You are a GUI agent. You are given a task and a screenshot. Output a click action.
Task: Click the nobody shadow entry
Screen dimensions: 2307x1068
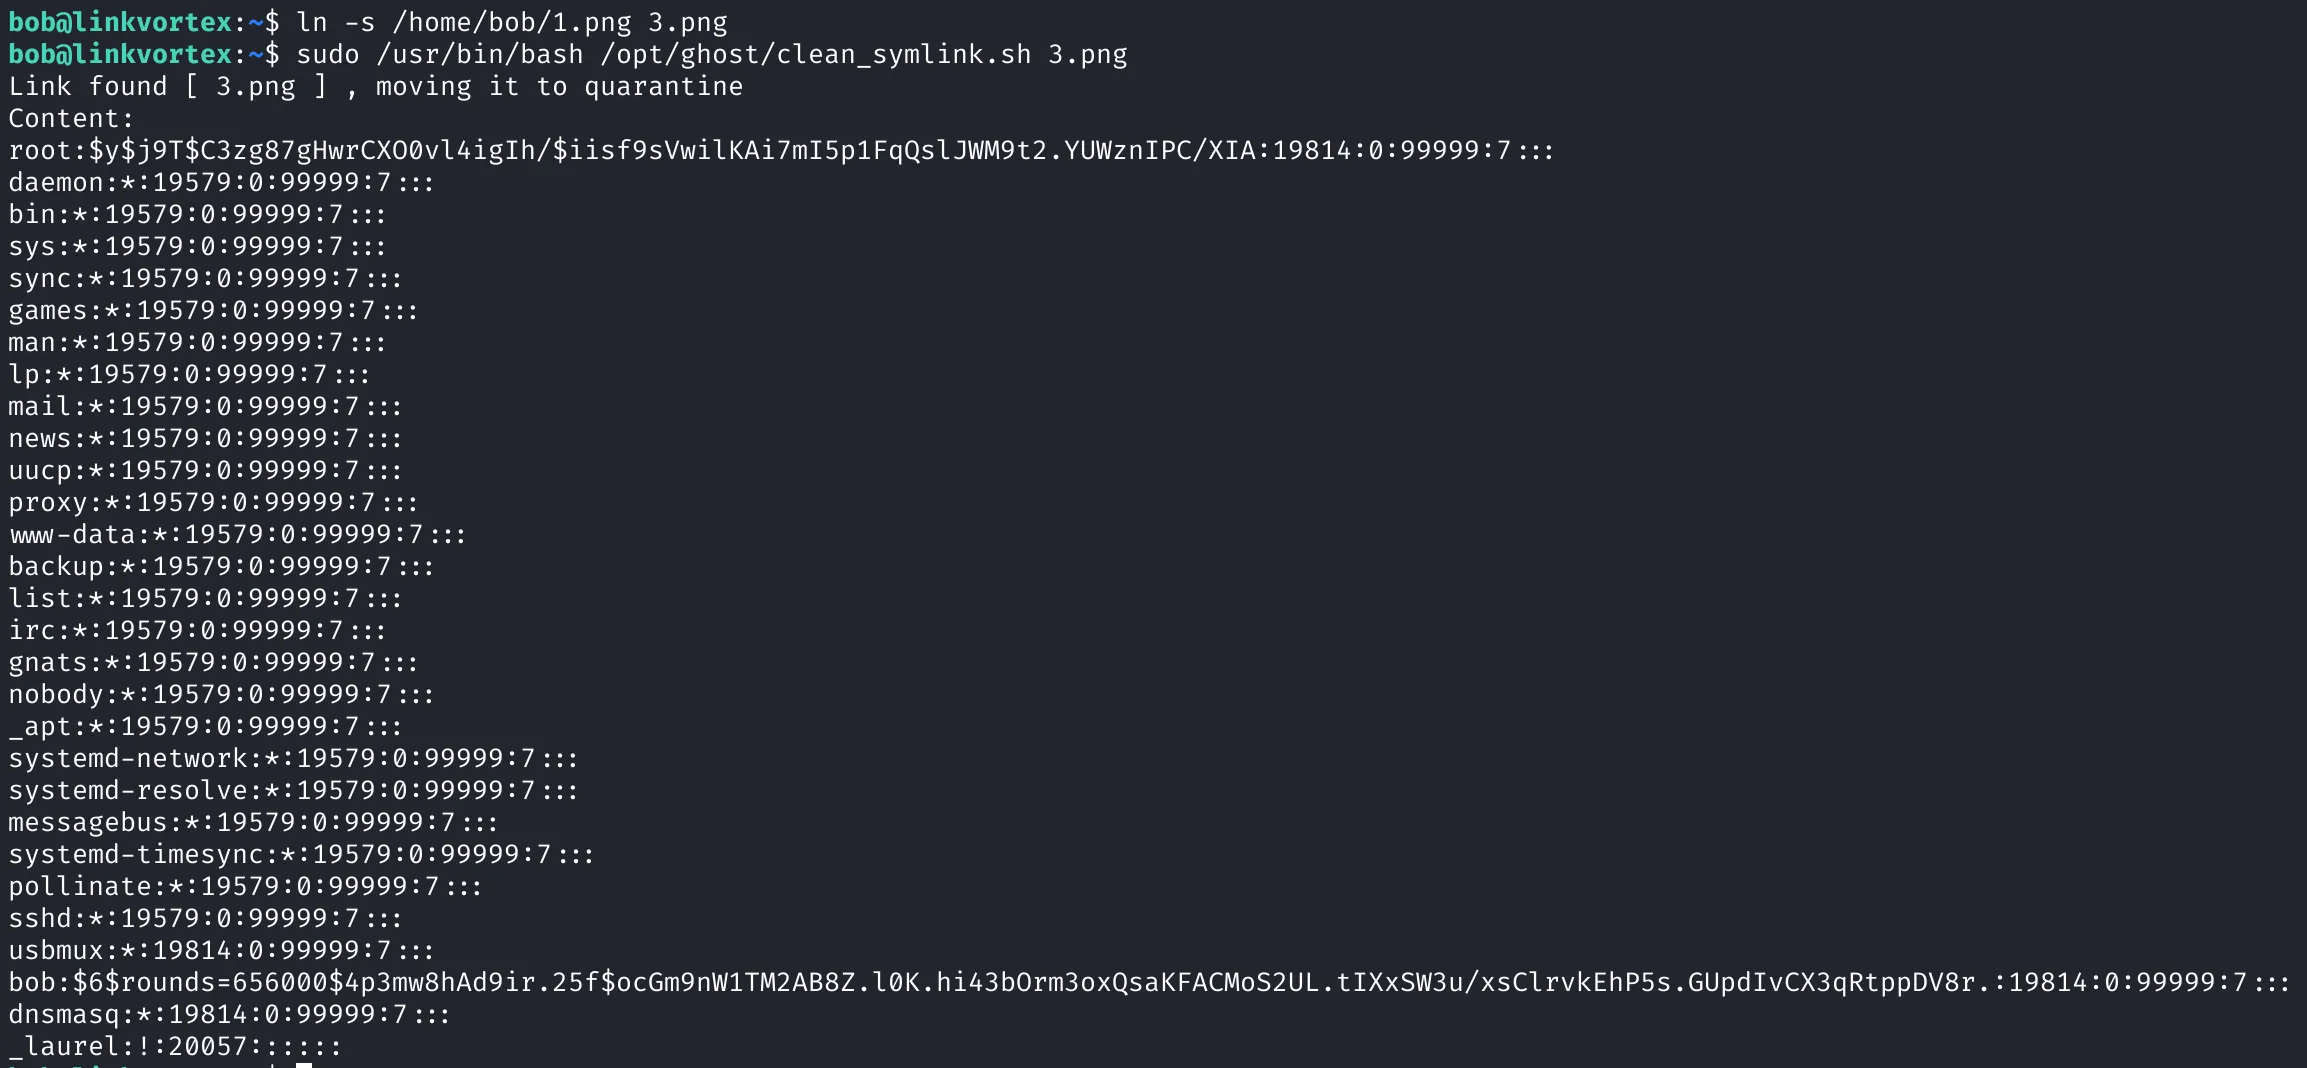(221, 694)
